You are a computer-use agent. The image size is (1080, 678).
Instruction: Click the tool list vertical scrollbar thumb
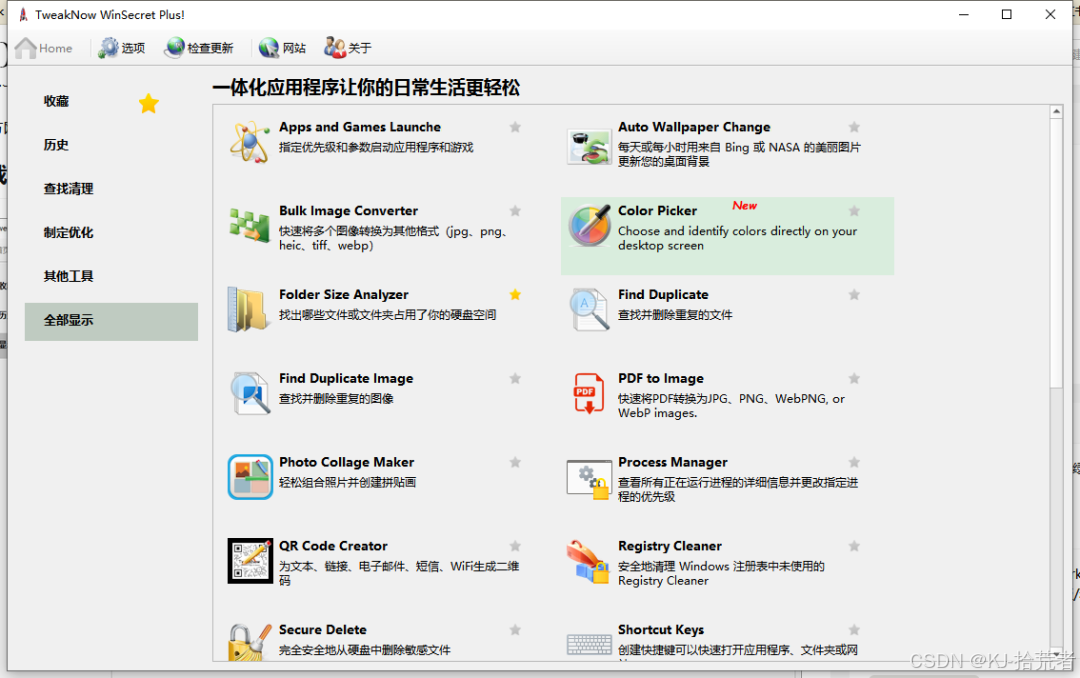coord(1056,253)
